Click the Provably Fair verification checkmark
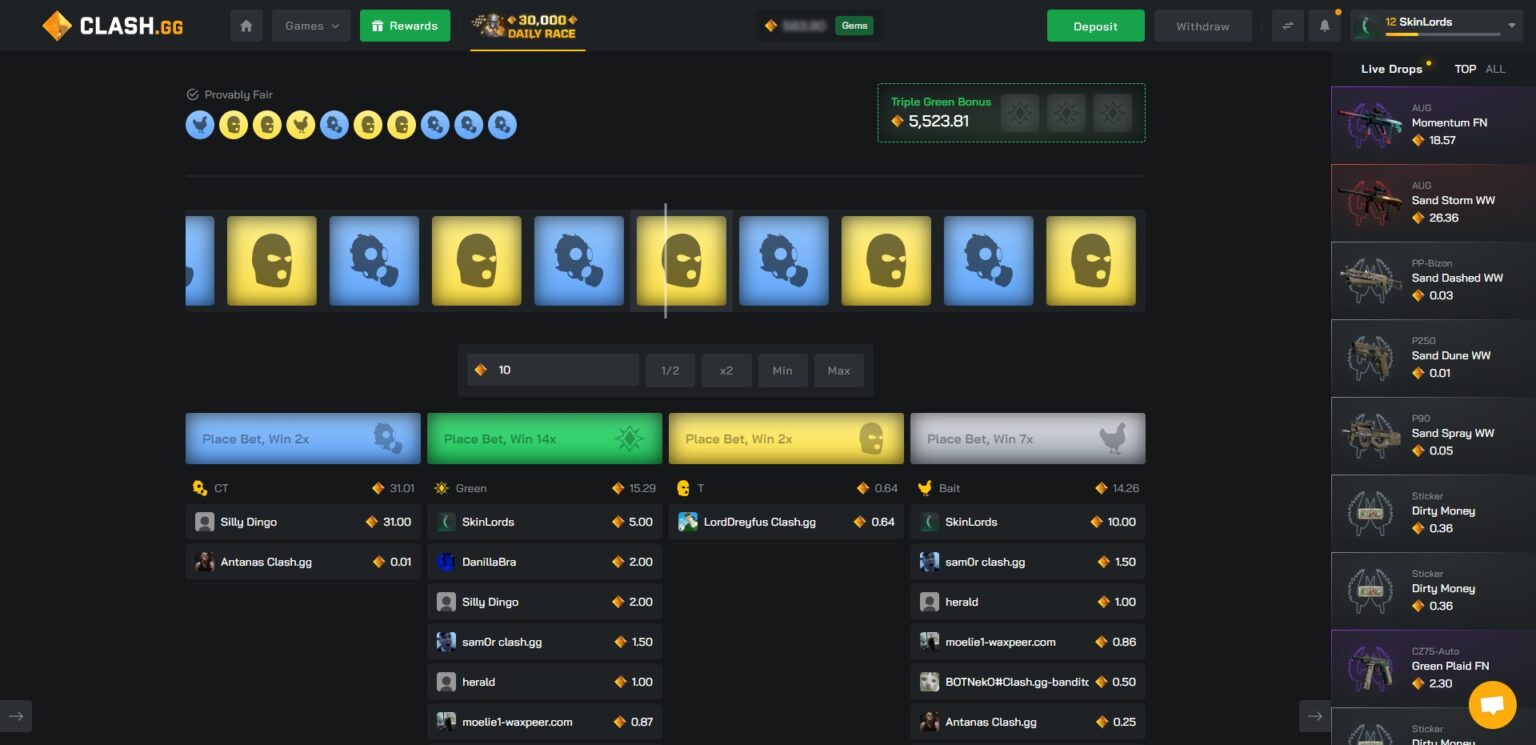1536x745 pixels. pos(191,94)
